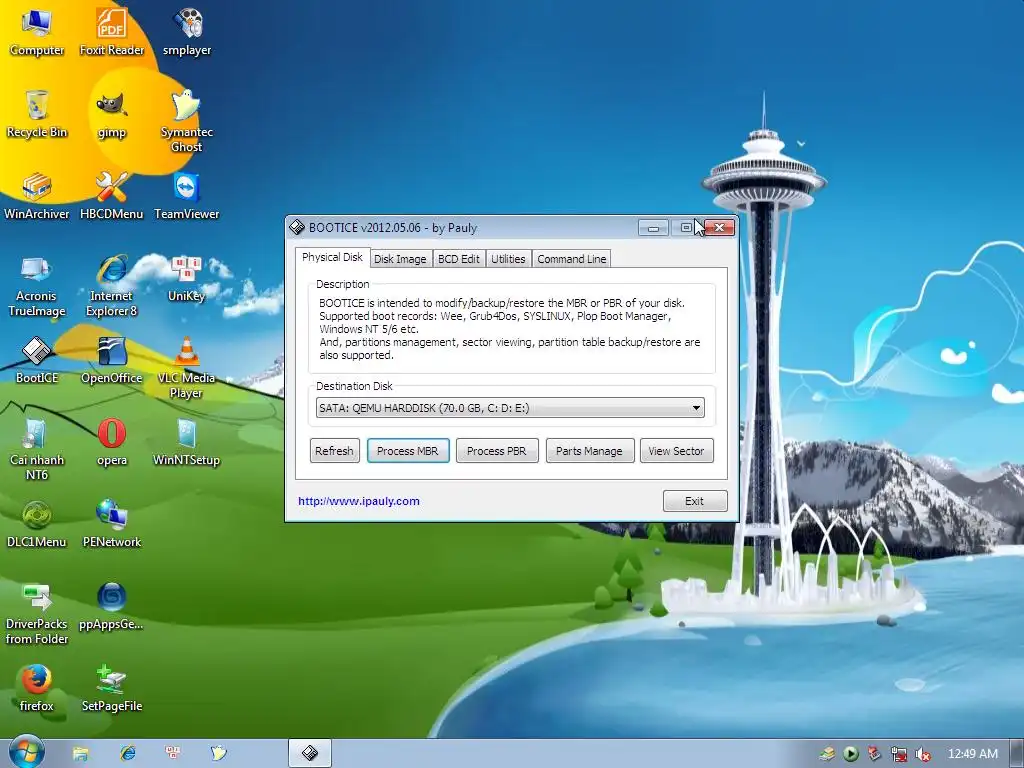Select the SetPageFile desktop icon
The height and width of the screenshot is (768, 1024).
112,688
